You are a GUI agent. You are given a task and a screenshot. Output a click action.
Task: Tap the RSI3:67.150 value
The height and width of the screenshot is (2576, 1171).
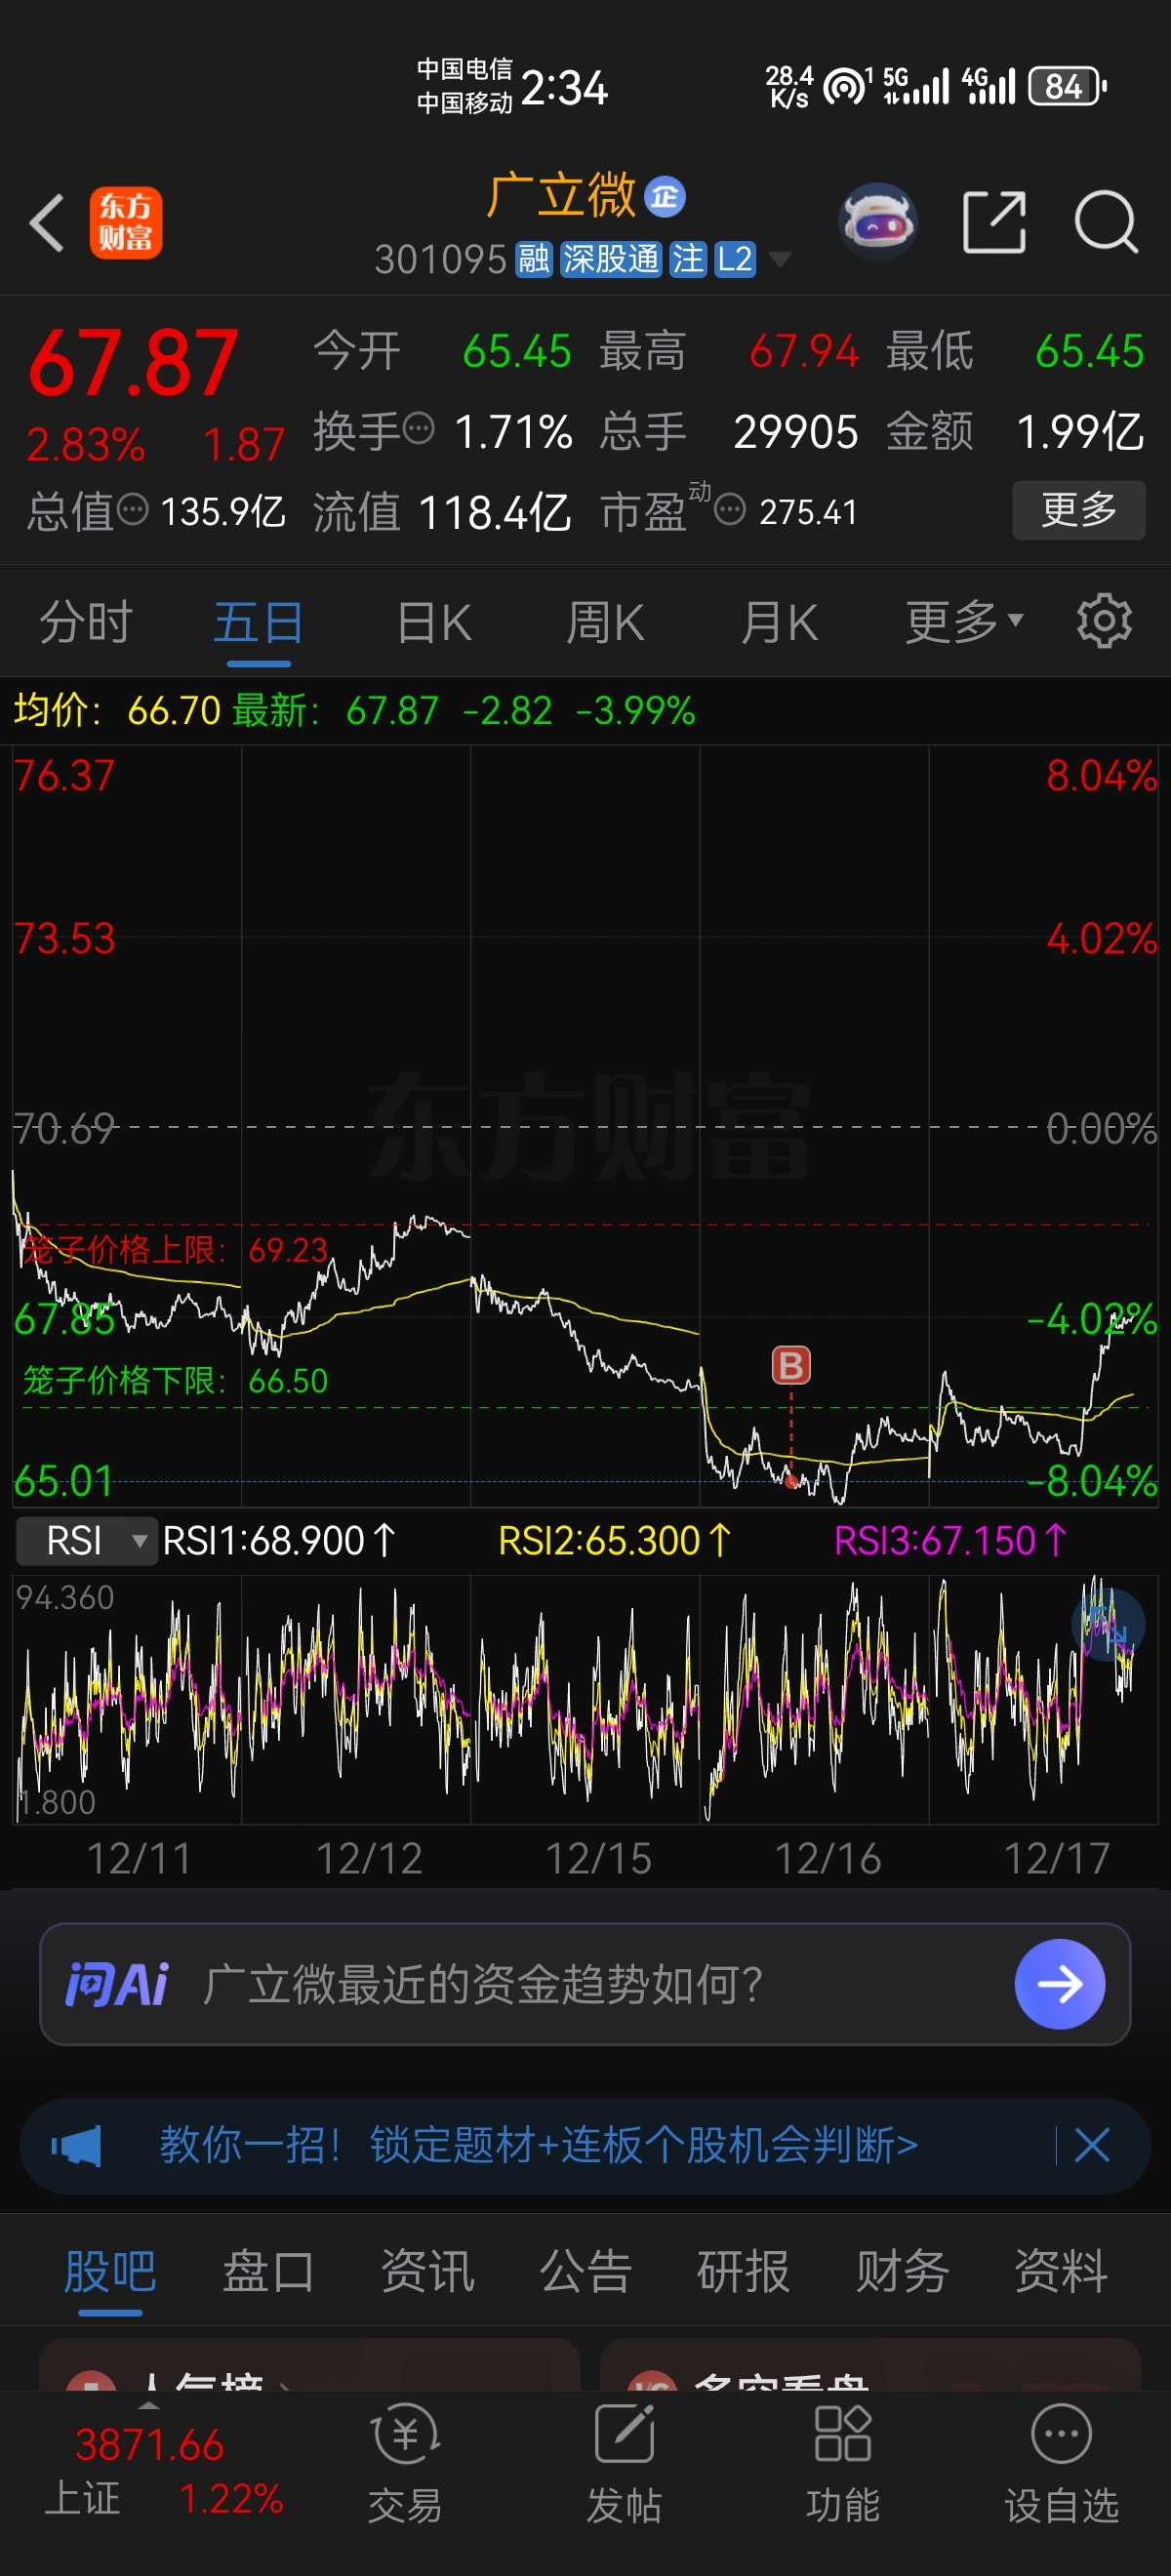(951, 1541)
